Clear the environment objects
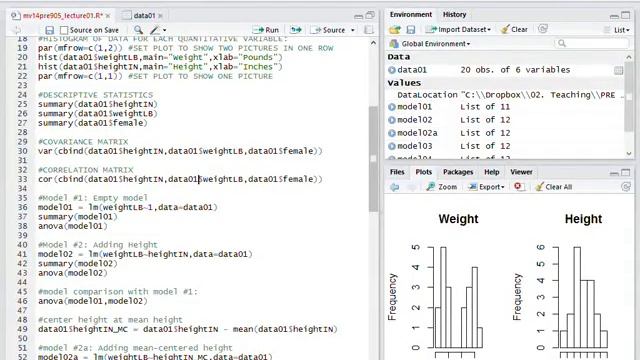 click(x=514, y=29)
